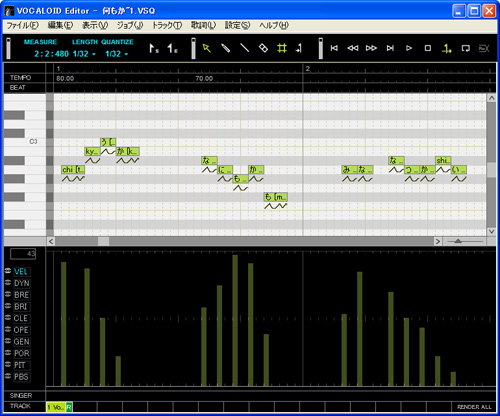This screenshot has width=500, height=416.
Task: Select the 'chi [t..' note
Action: click(x=73, y=170)
